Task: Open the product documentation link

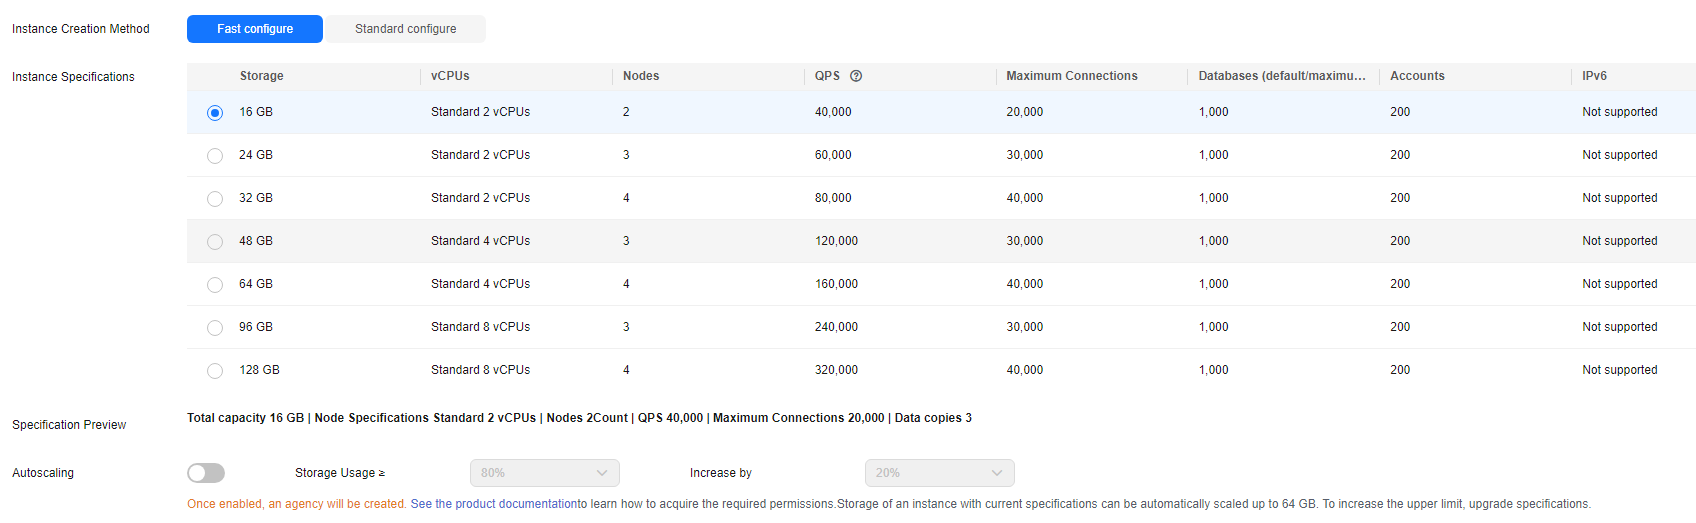Action: click(493, 504)
